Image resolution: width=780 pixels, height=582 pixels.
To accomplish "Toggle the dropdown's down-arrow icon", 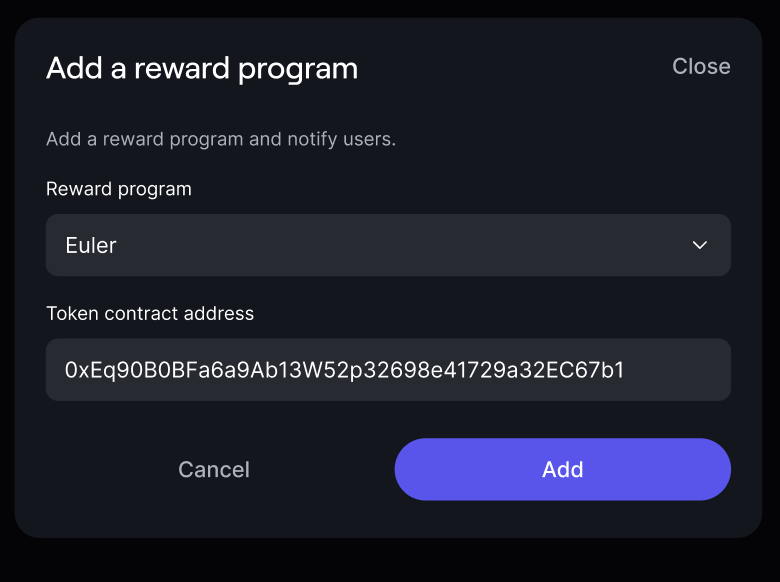I will click(700, 245).
